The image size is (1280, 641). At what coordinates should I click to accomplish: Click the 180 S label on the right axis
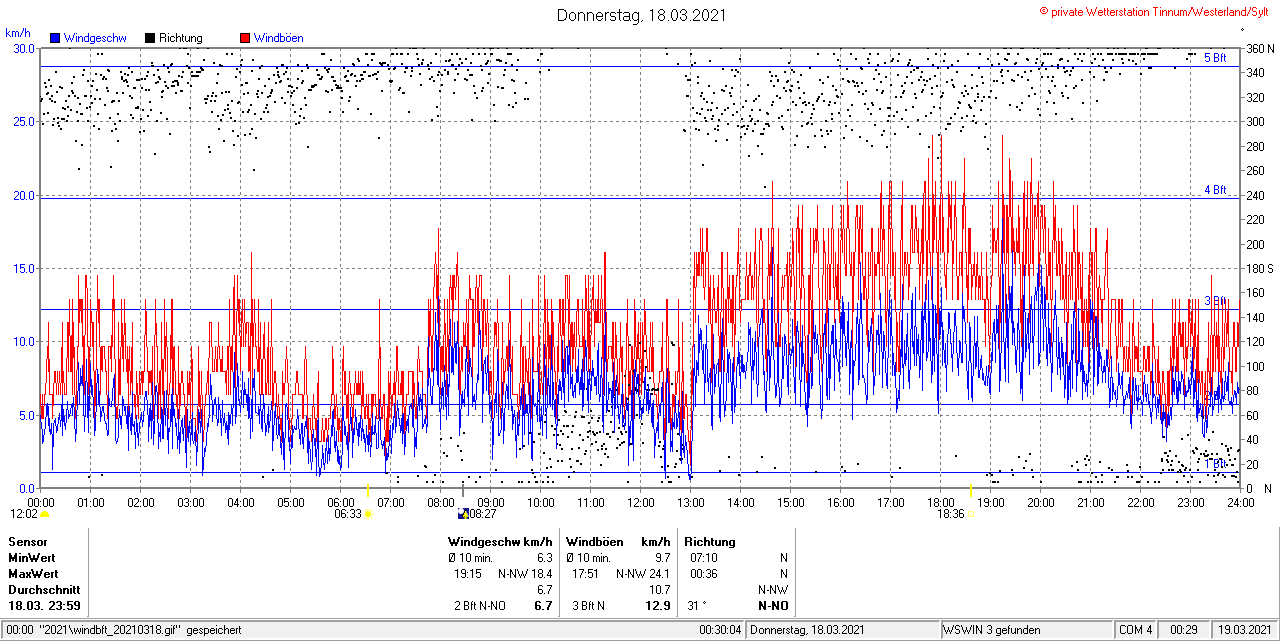point(1260,268)
